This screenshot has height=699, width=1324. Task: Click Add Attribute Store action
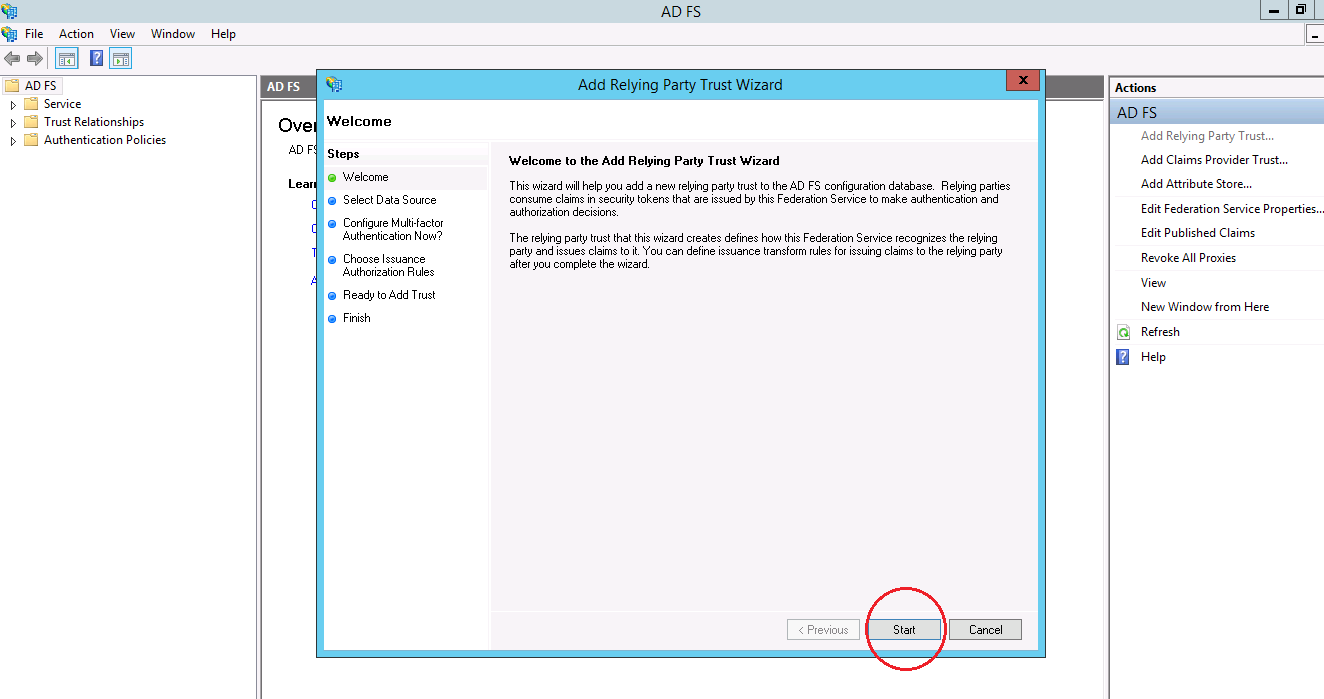click(1196, 184)
